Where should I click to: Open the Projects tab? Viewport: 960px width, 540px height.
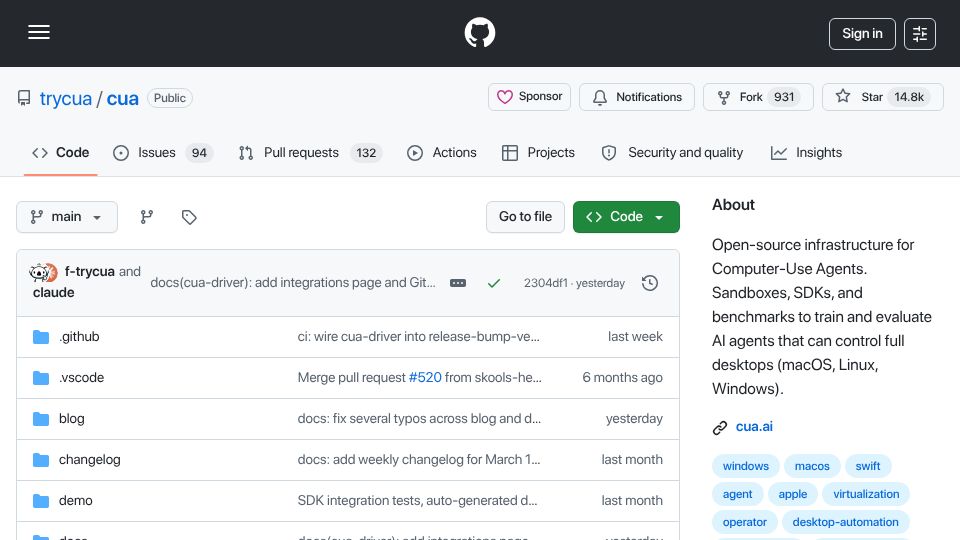538,152
